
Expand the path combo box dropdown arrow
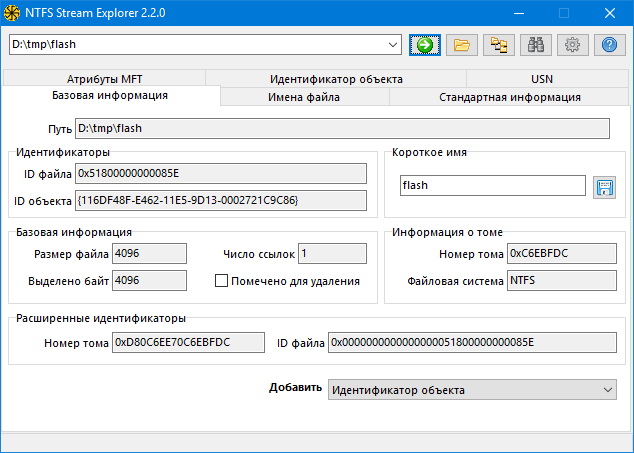click(x=393, y=44)
